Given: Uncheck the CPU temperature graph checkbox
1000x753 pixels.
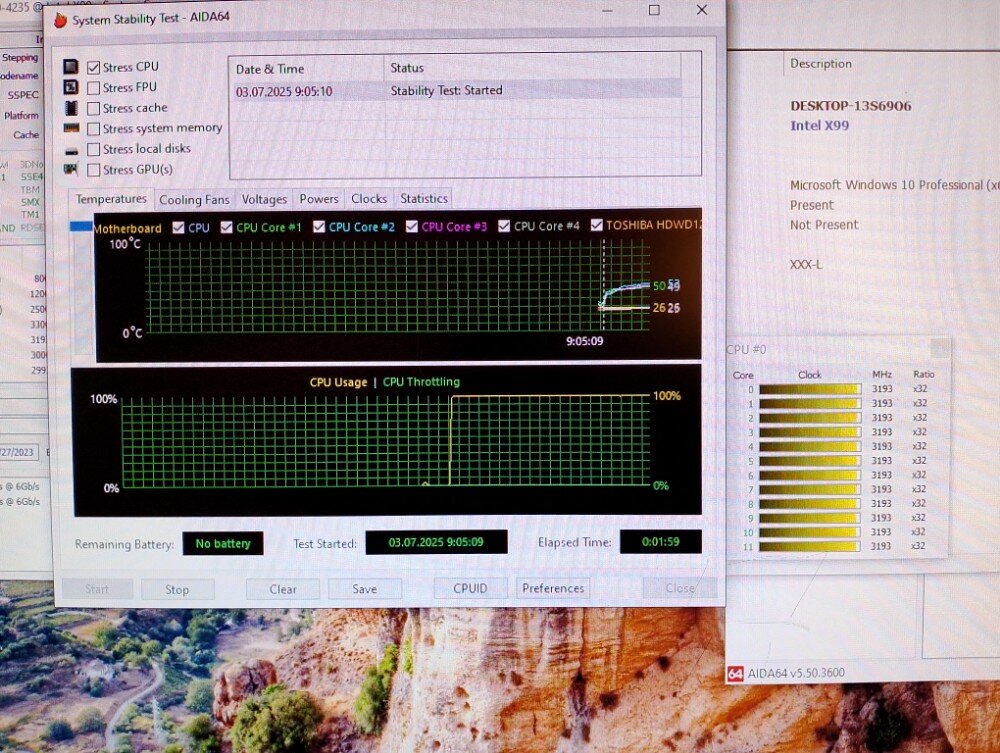Looking at the screenshot, I should pos(179,228).
